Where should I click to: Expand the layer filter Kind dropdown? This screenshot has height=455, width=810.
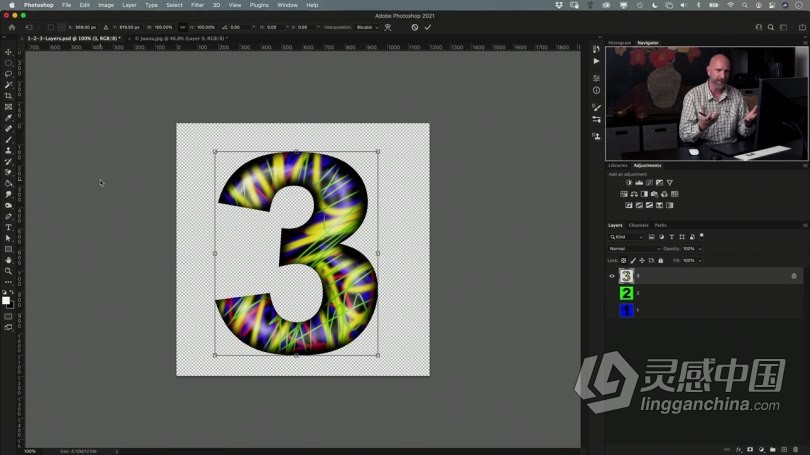[x=627, y=236]
